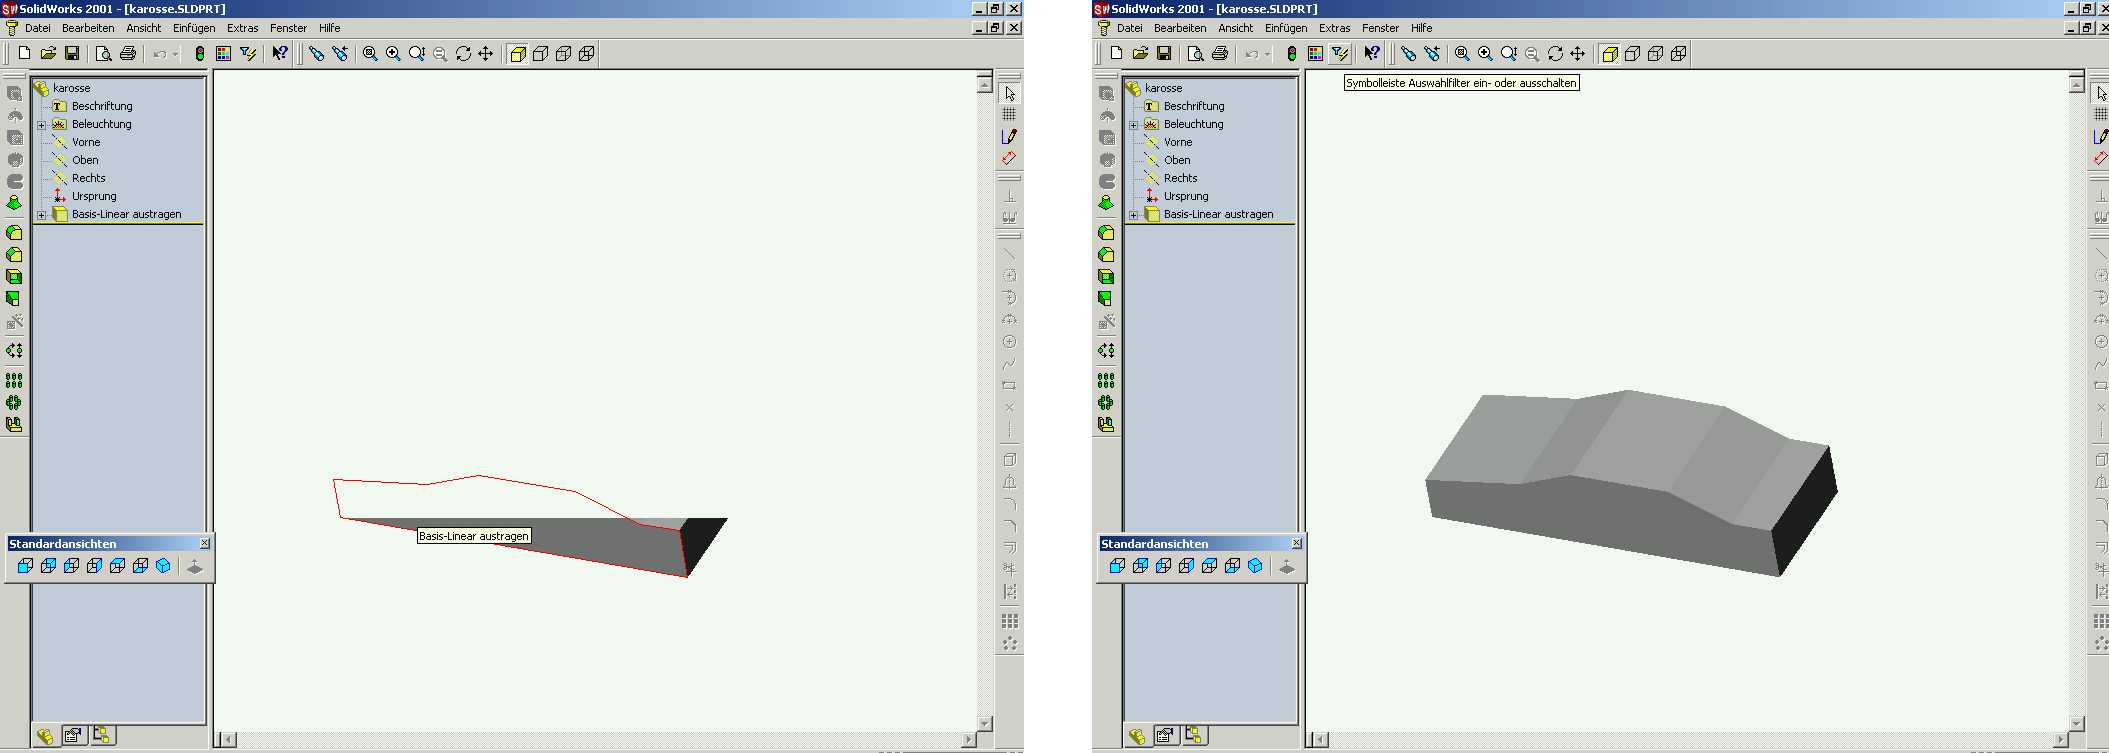Image resolution: width=2109 pixels, height=753 pixels.
Task: Open the Einfügen menu in left window
Action: (x=194, y=28)
